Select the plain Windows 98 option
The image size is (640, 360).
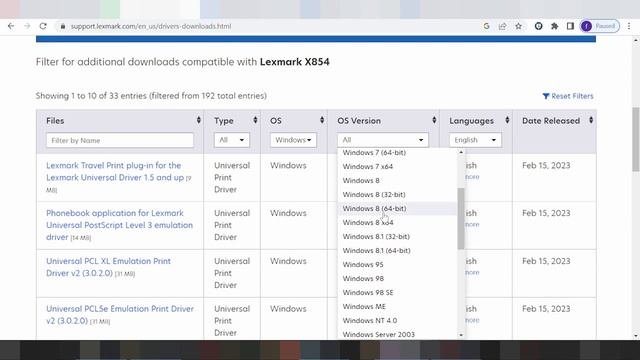[397, 278]
